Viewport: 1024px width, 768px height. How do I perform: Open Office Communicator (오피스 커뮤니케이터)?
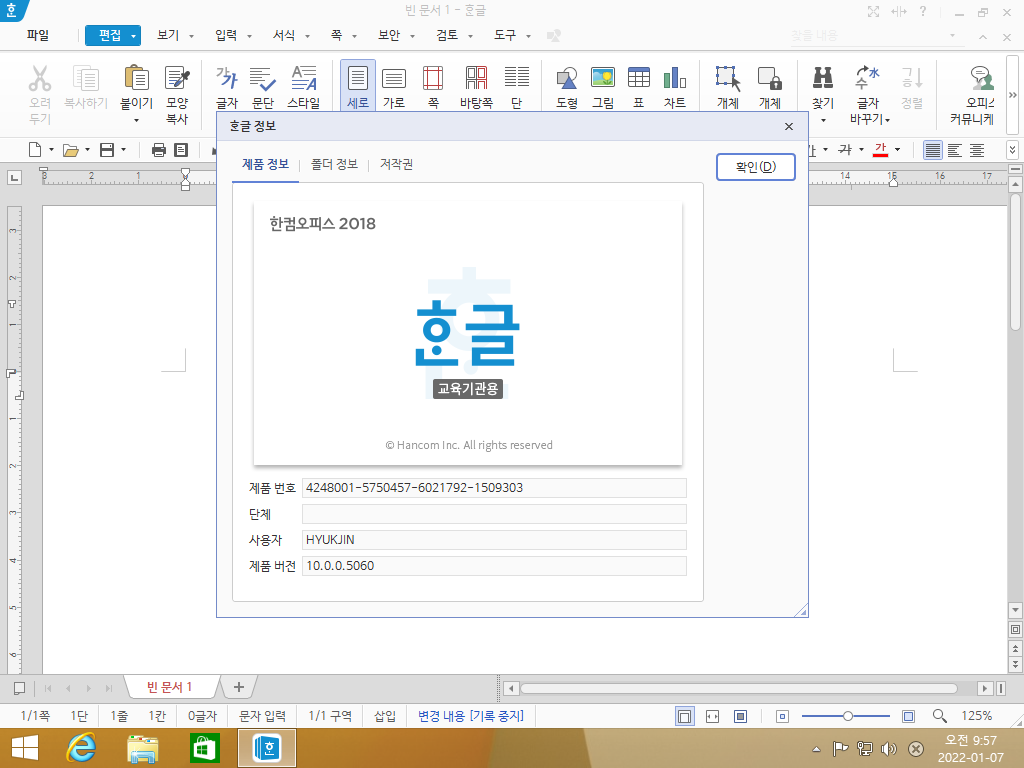coord(981,78)
